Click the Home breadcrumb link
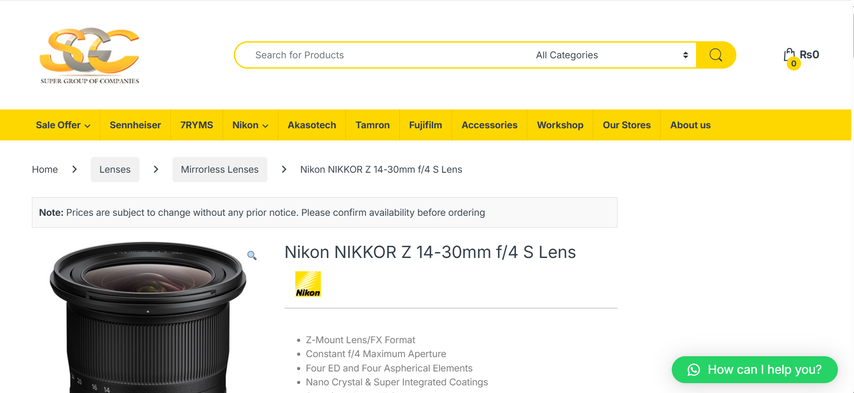Image resolution: width=854 pixels, height=393 pixels. [45, 169]
